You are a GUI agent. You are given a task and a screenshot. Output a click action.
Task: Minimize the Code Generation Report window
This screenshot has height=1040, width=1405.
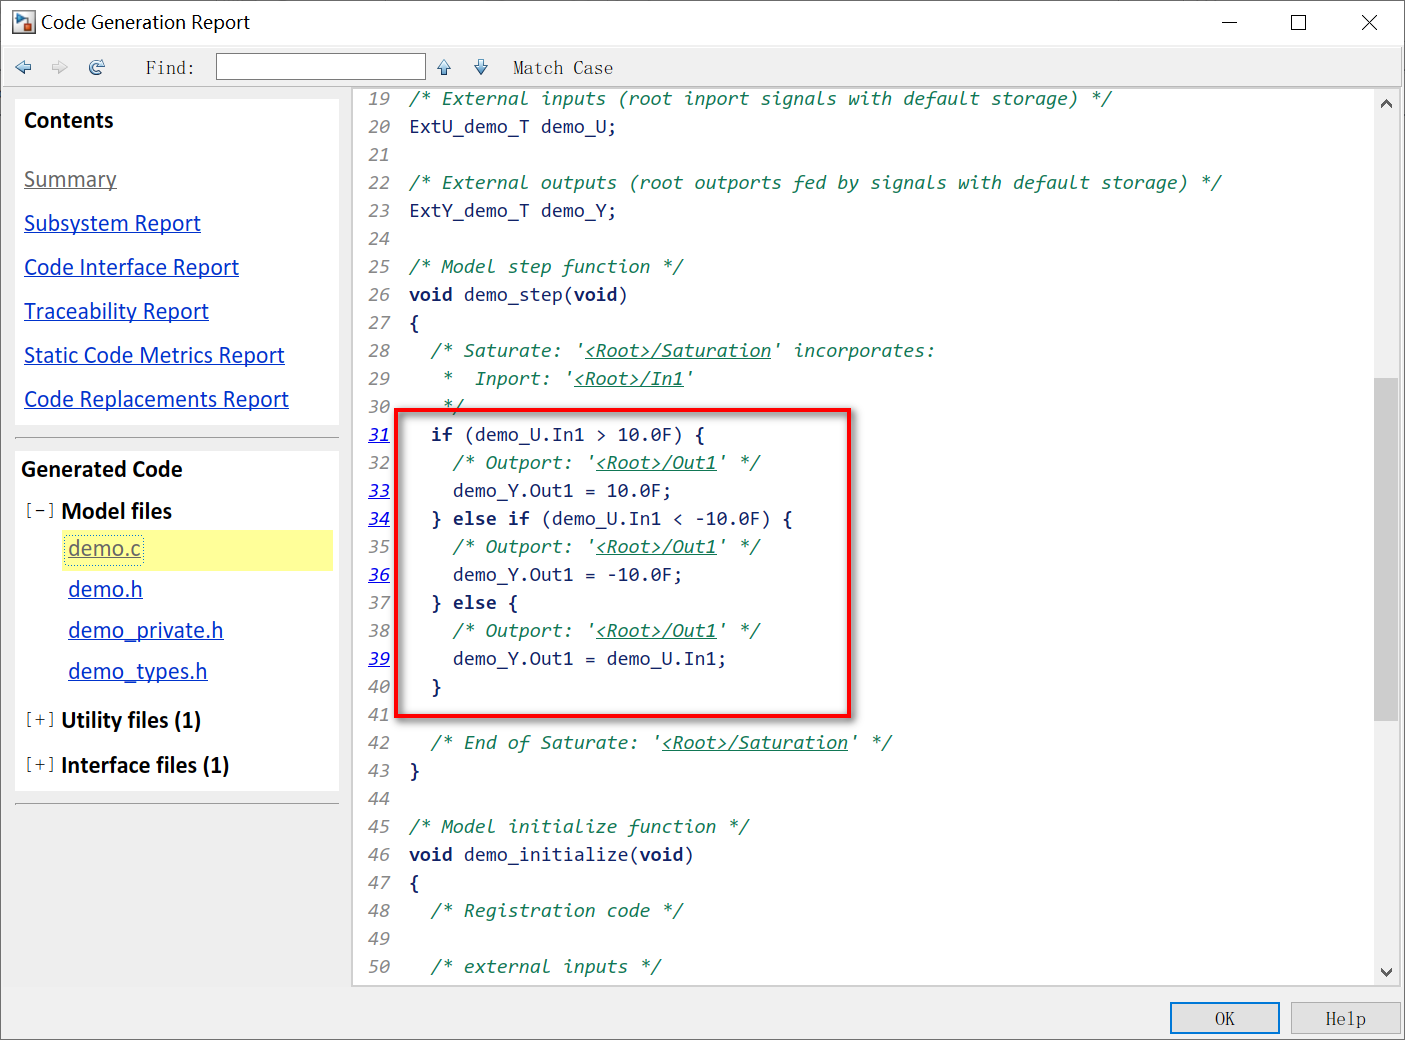click(x=1230, y=22)
